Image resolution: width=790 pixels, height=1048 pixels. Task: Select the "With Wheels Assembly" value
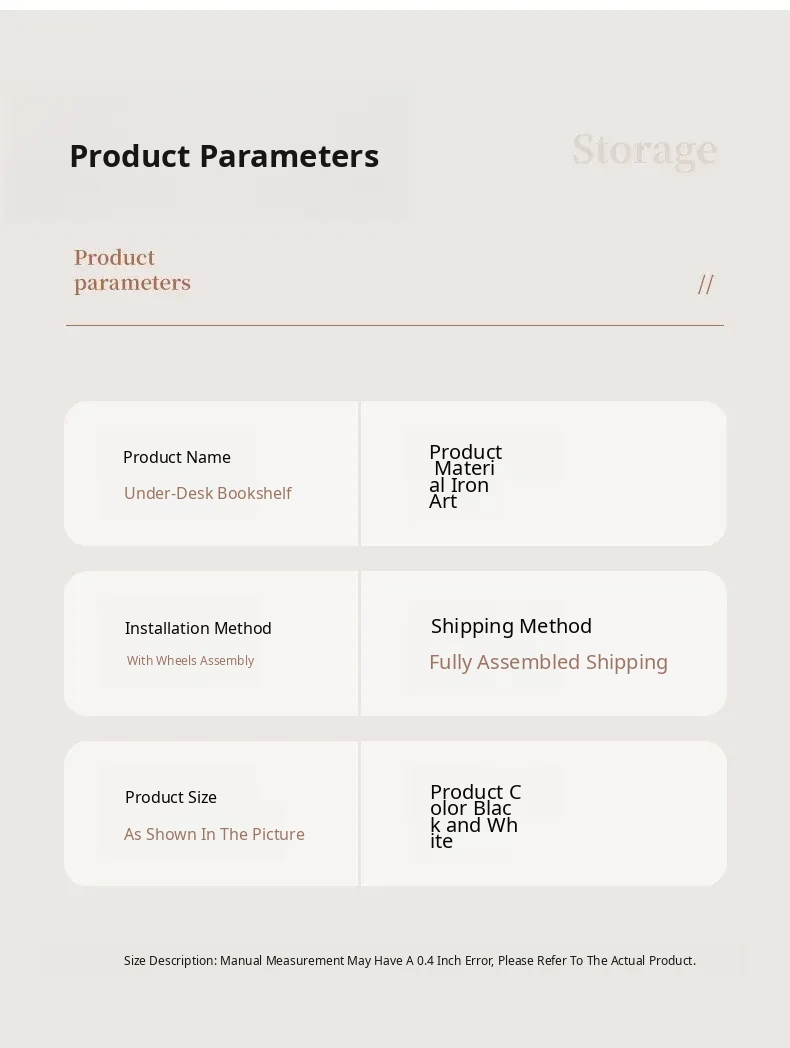pyautogui.click(x=190, y=660)
